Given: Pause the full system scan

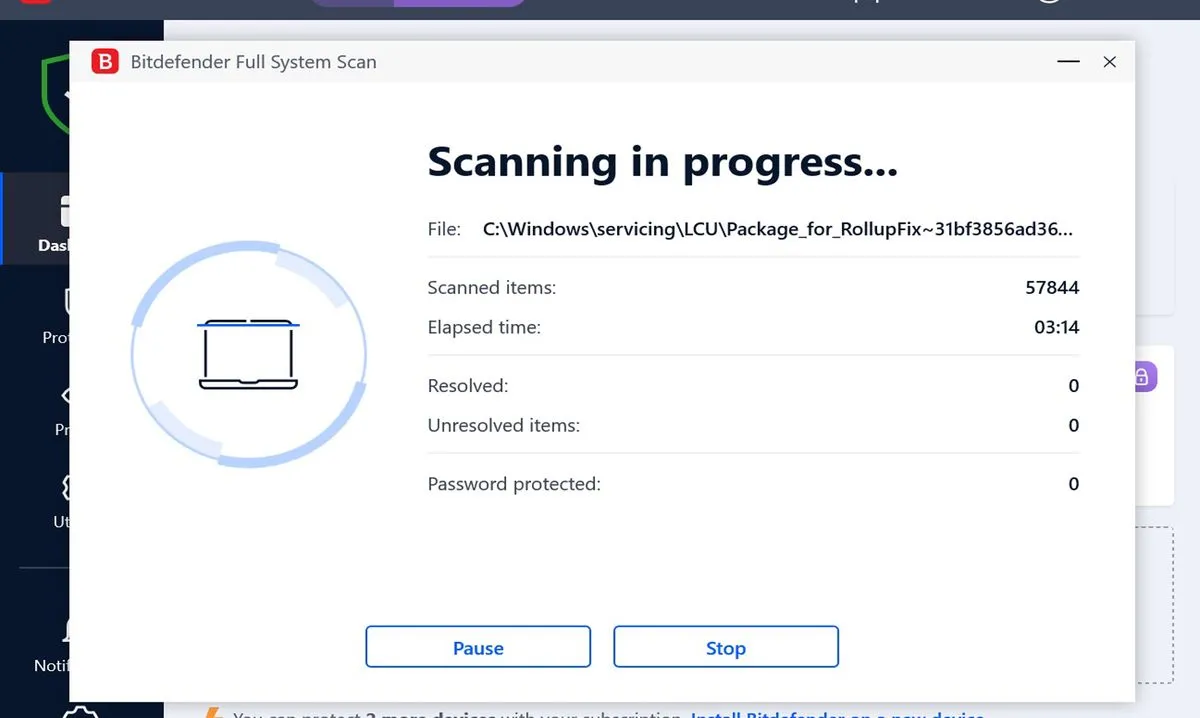Looking at the screenshot, I should tap(477, 647).
